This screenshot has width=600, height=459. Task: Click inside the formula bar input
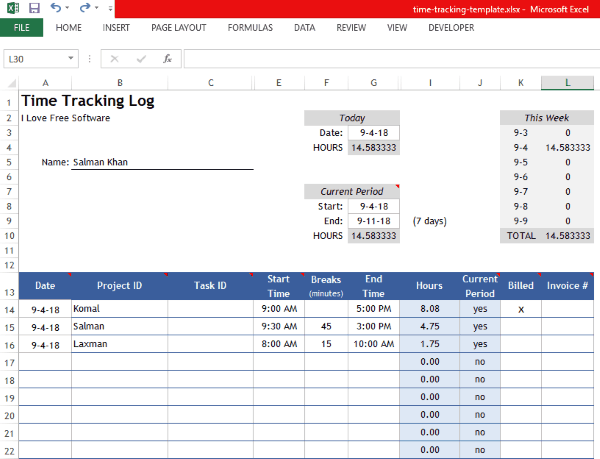[x=390, y=59]
